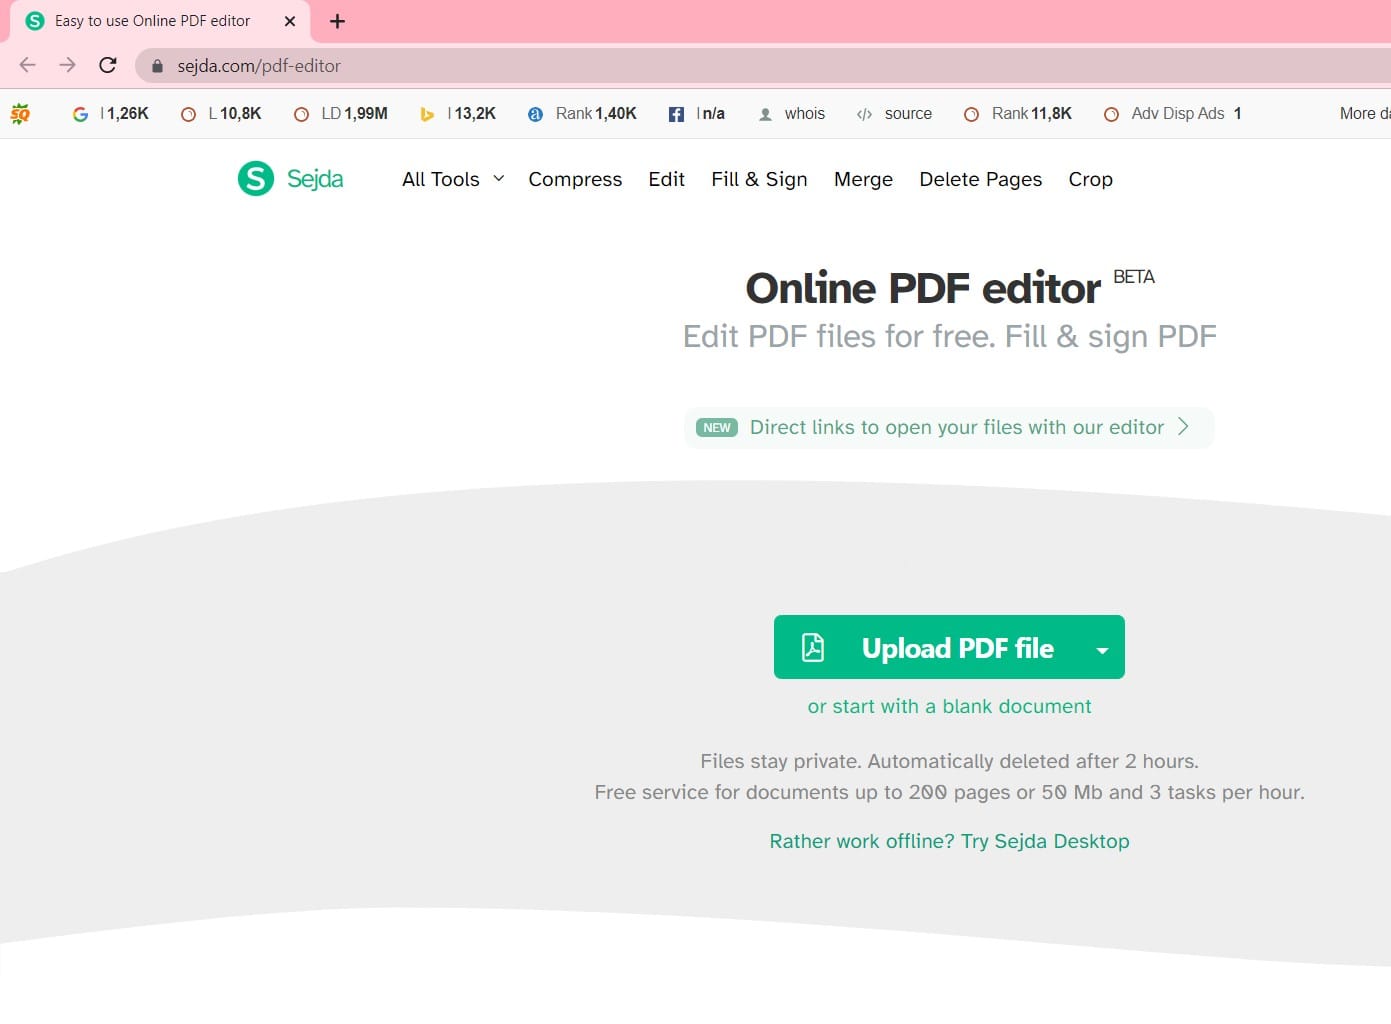The width and height of the screenshot is (1391, 1024).
Task: Open a new browser tab
Action: pyautogui.click(x=337, y=21)
